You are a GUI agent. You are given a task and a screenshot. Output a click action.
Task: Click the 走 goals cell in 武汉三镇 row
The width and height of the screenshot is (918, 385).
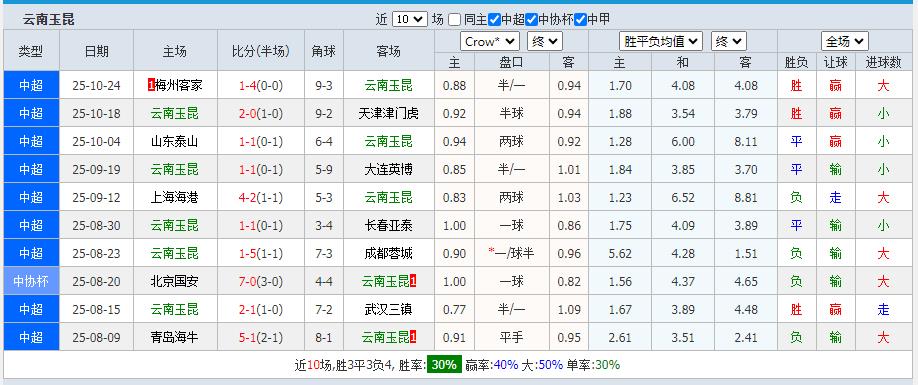(883, 310)
